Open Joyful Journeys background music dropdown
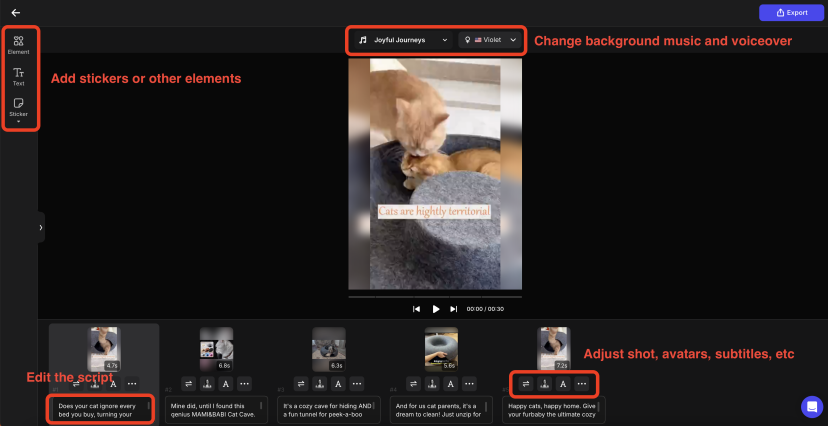This screenshot has height=426, width=828. [x=403, y=40]
